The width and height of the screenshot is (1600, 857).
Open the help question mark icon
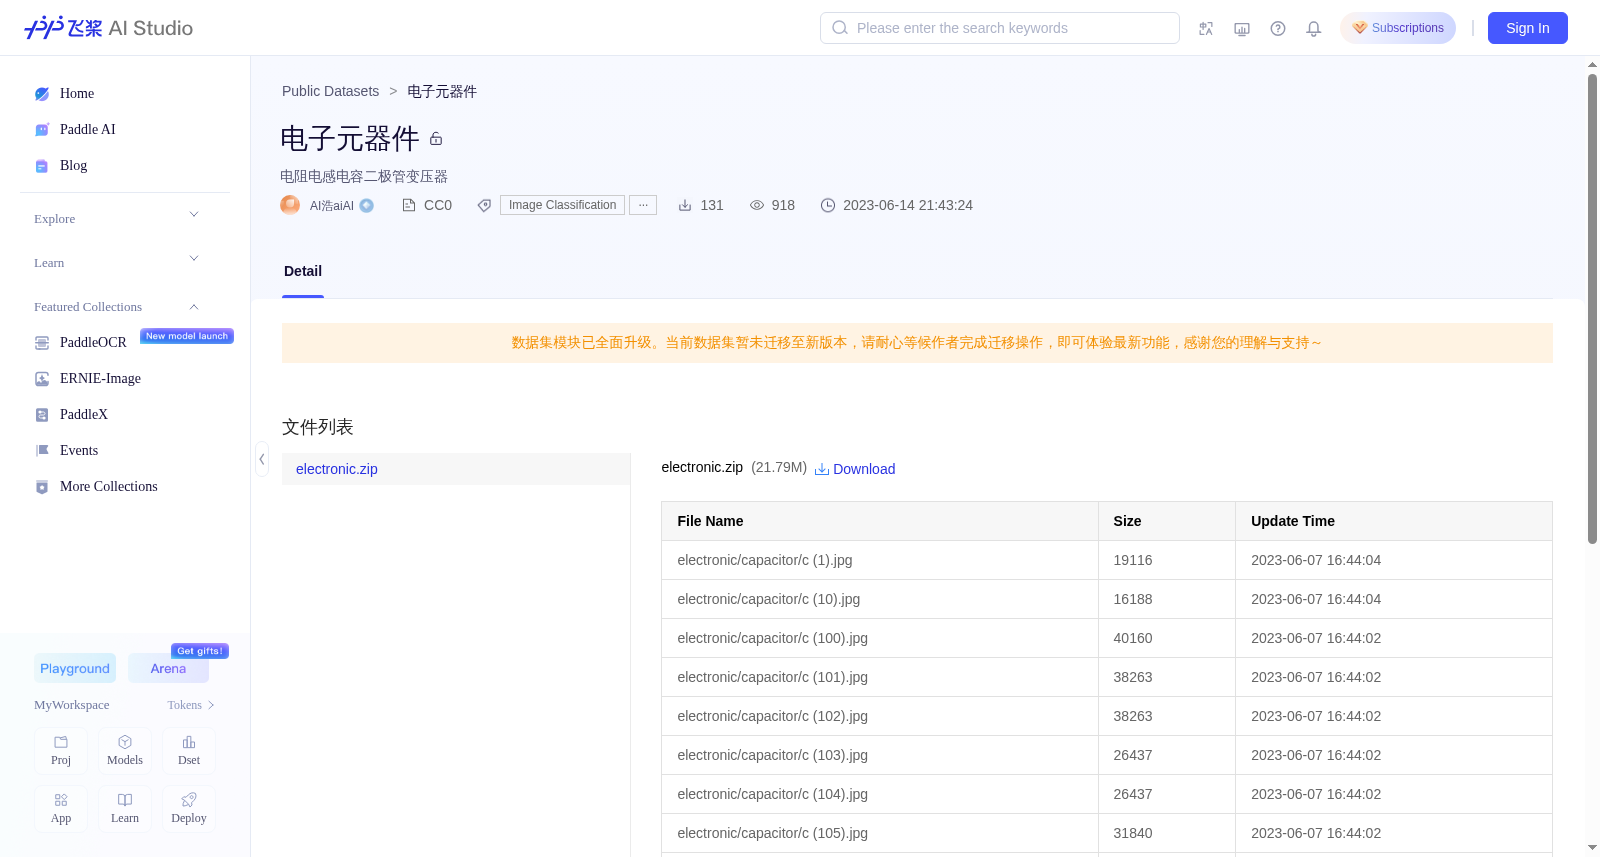[1278, 28]
